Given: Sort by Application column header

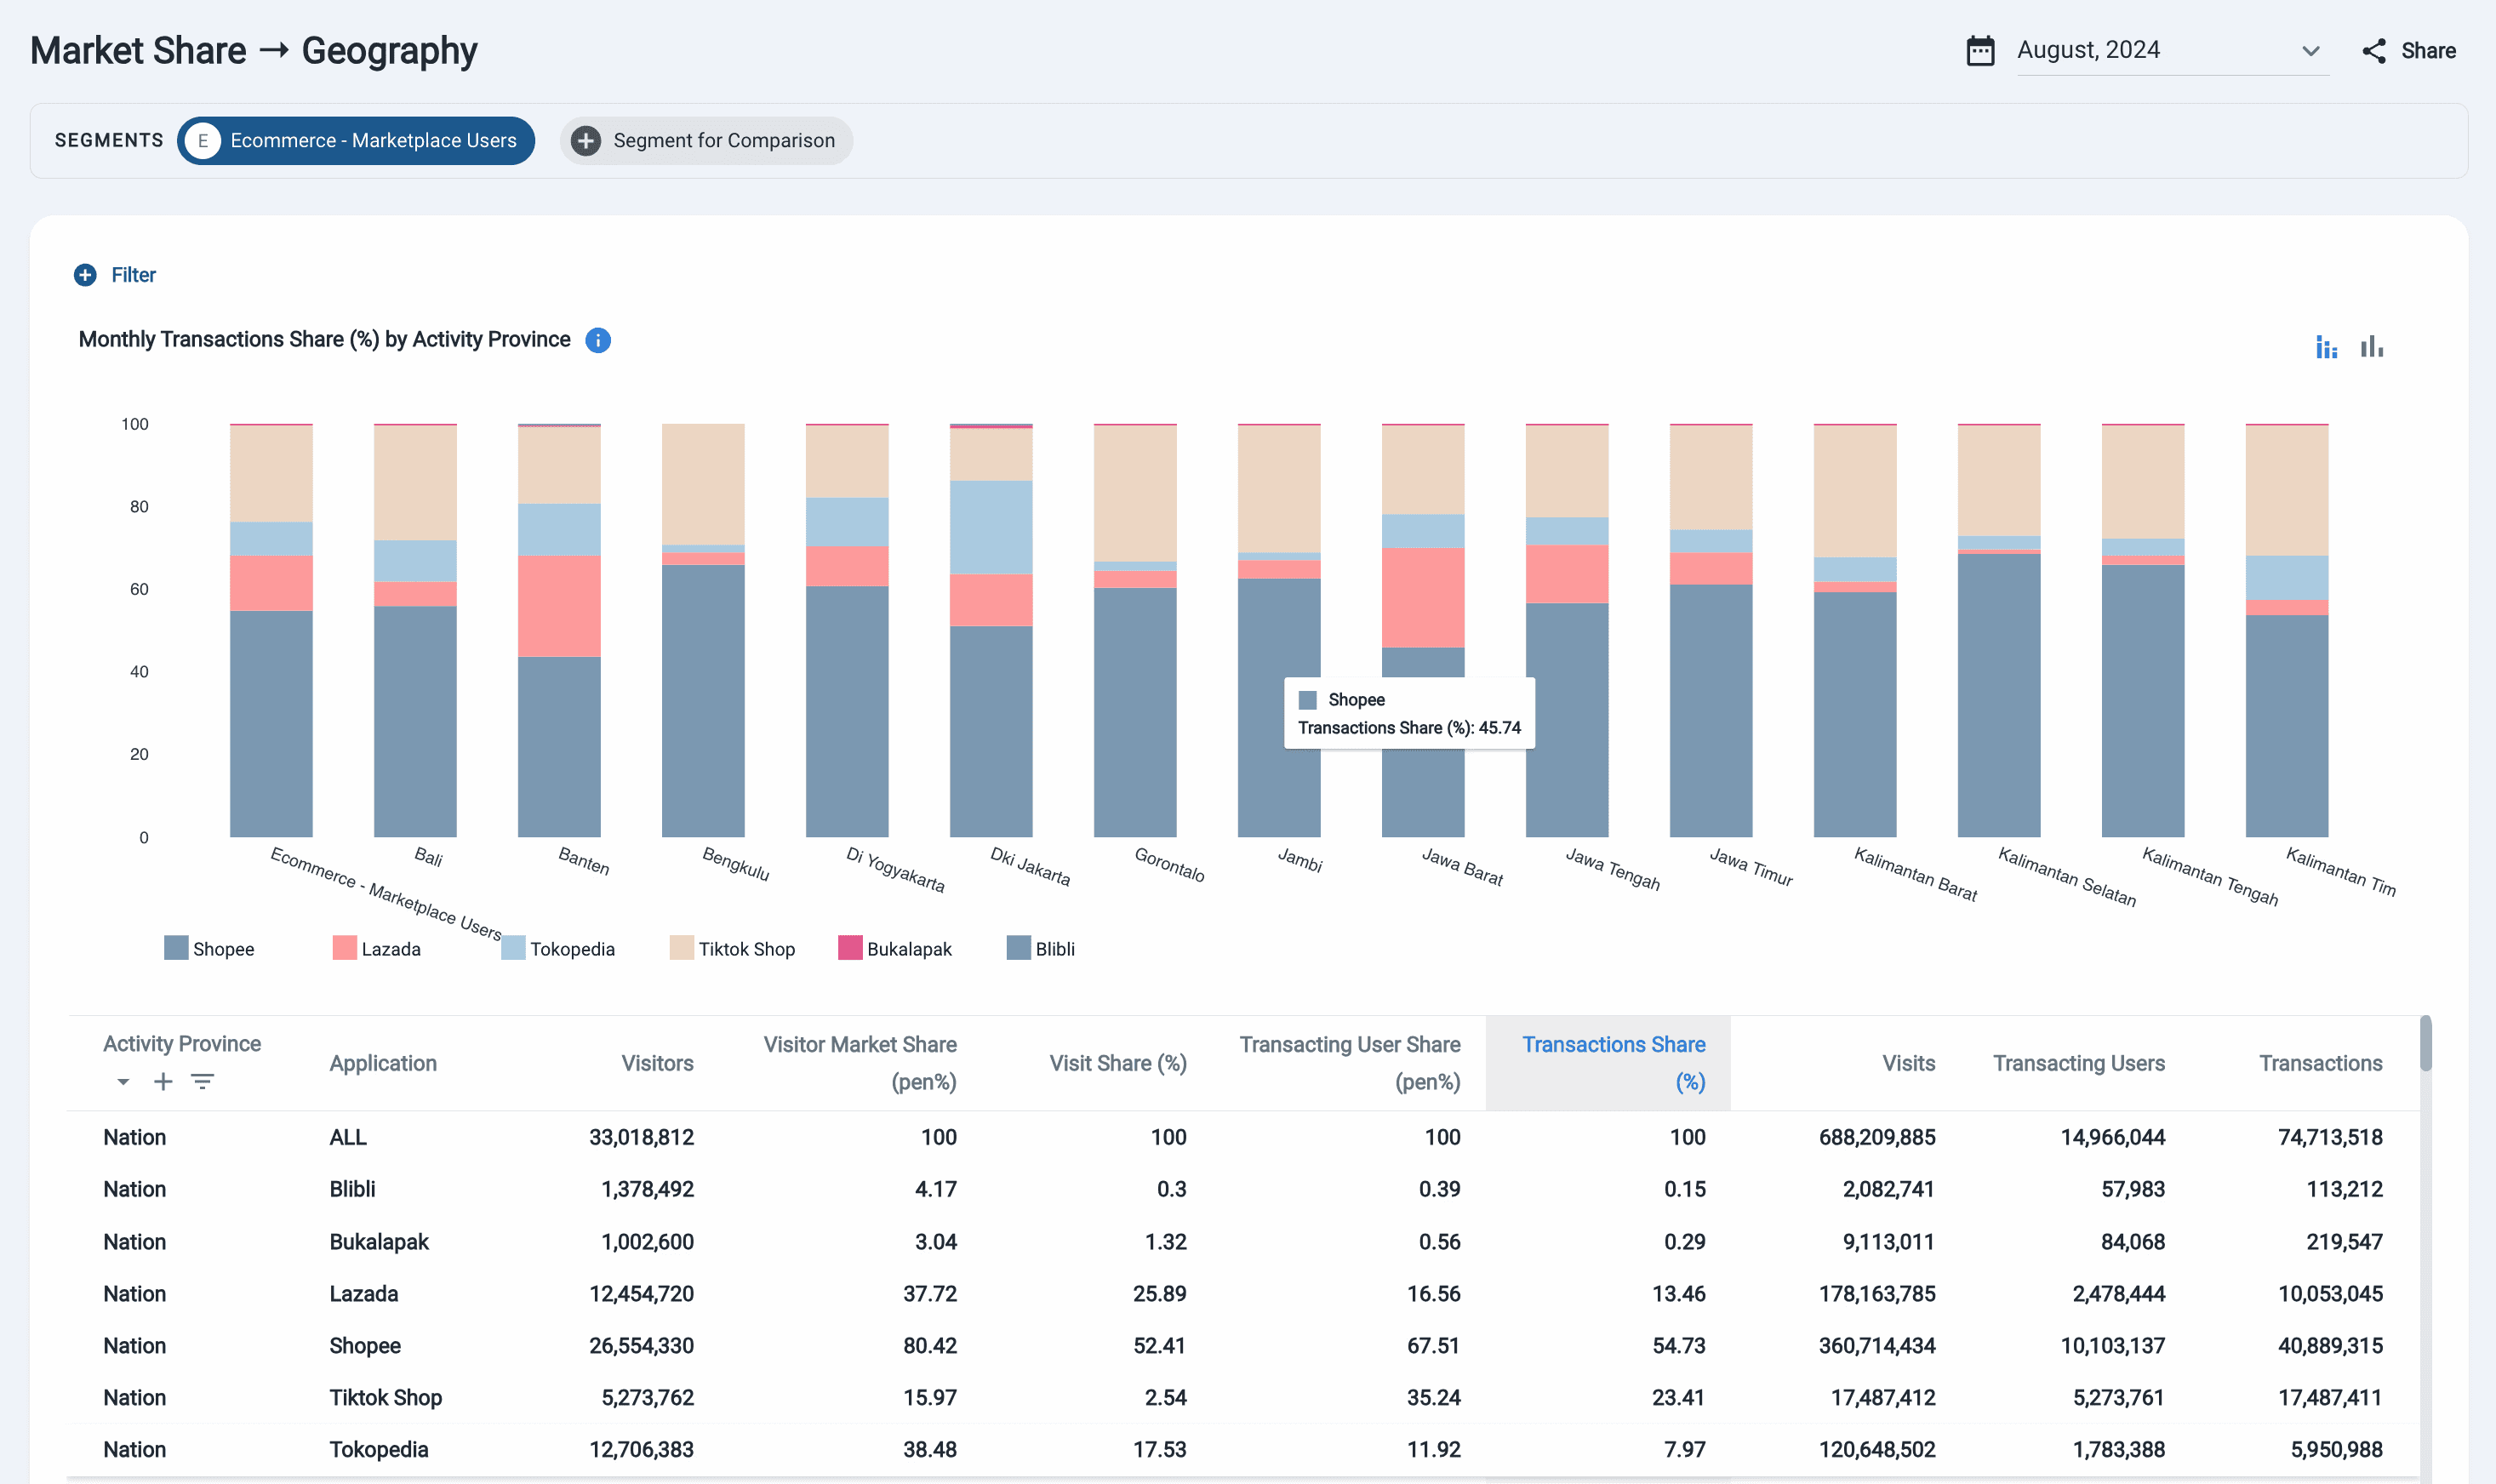Looking at the screenshot, I should (x=383, y=1063).
